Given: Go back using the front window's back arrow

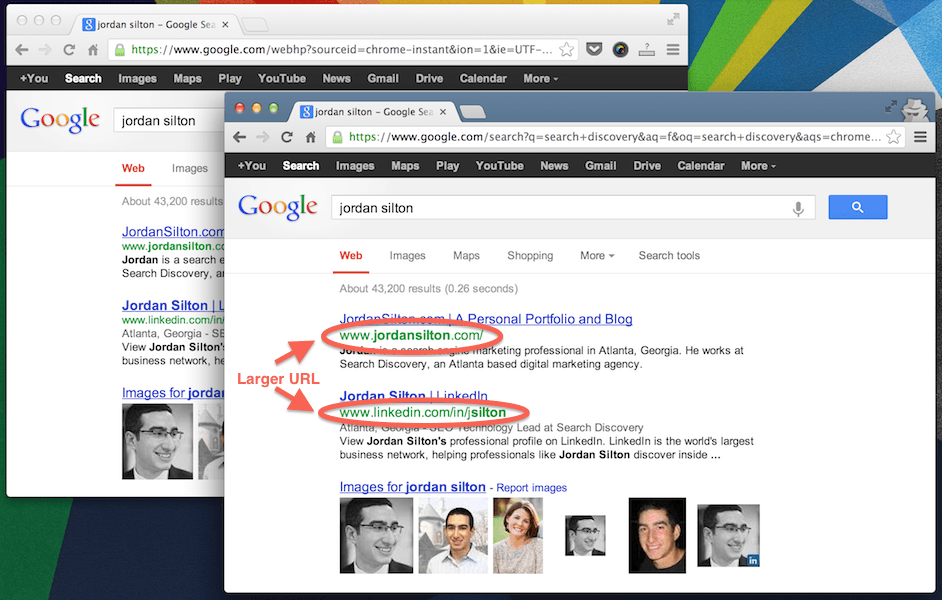Looking at the screenshot, I should [x=240, y=137].
